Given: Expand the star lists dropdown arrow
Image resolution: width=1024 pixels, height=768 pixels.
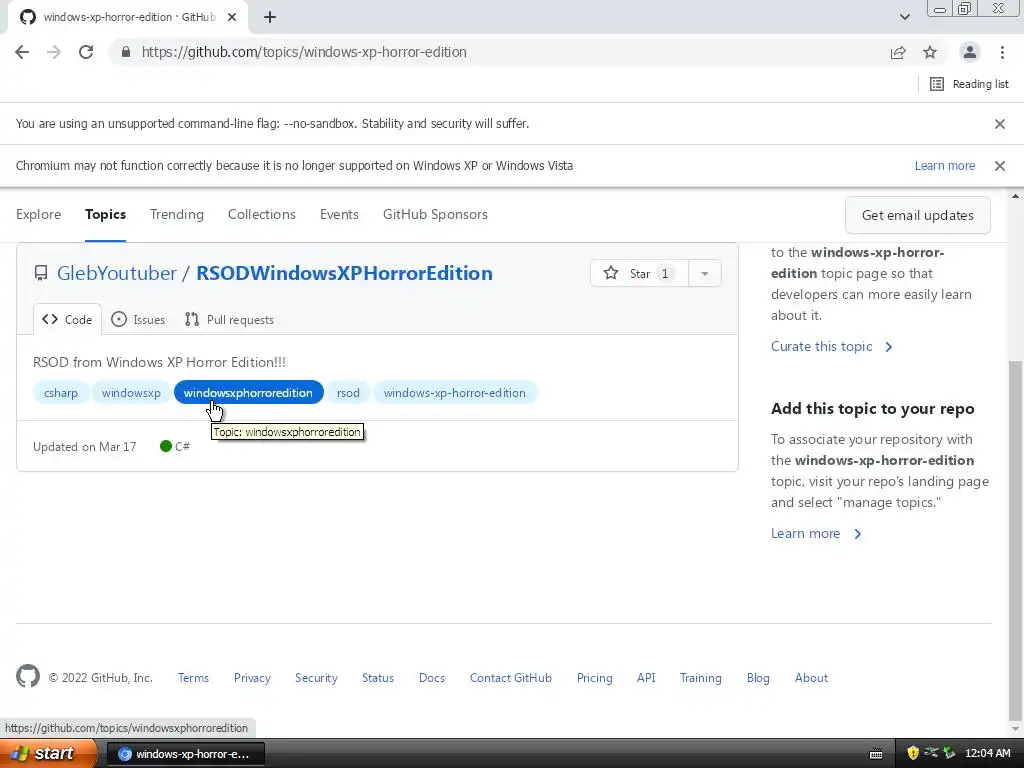Looking at the screenshot, I should coord(705,274).
